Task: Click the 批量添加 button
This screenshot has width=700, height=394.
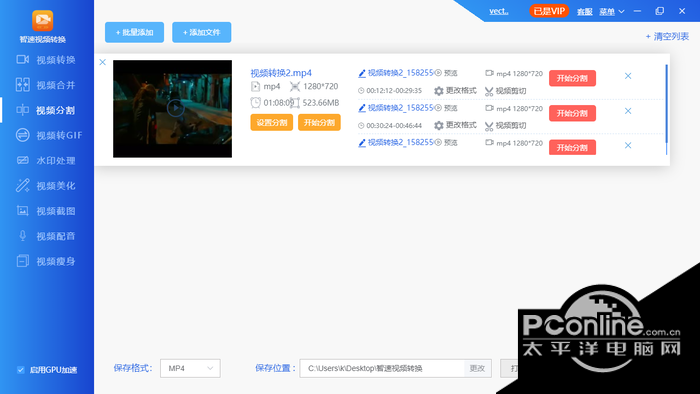Action: (x=134, y=32)
